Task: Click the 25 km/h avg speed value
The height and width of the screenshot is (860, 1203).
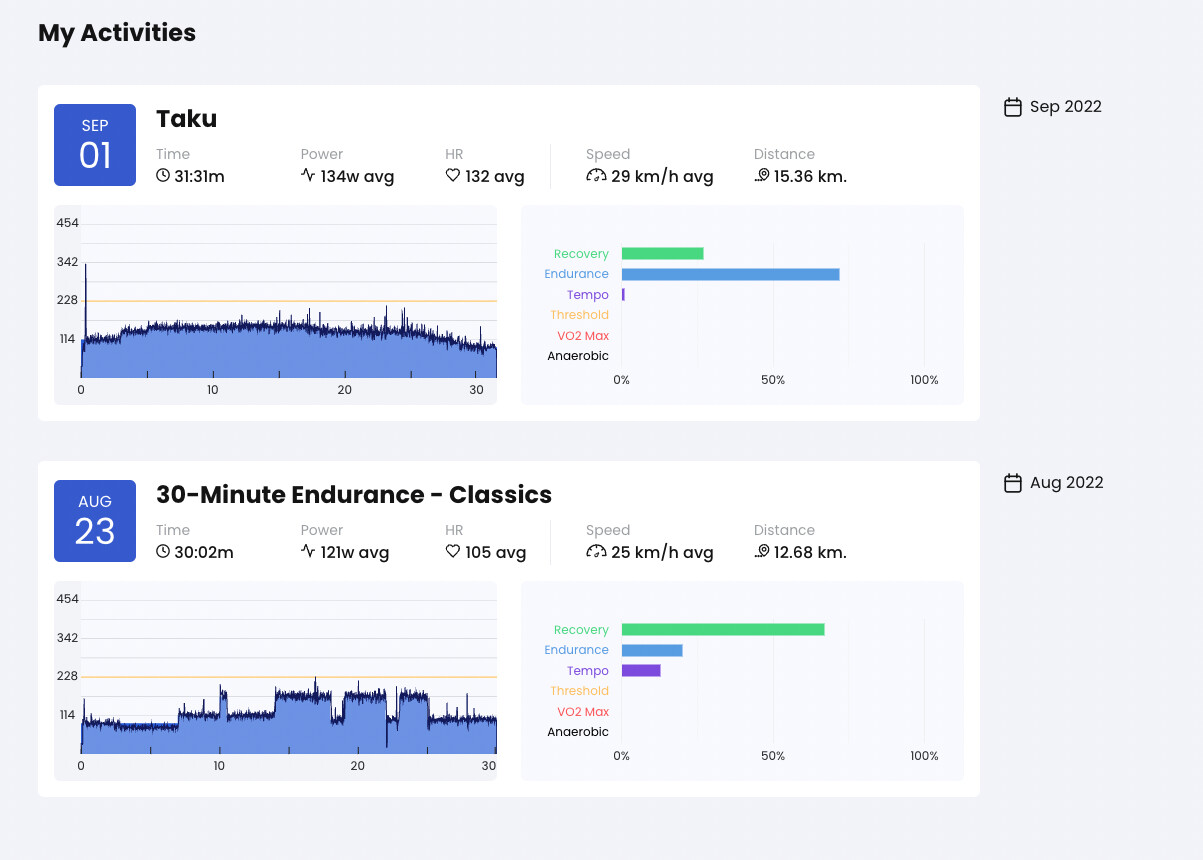Action: pos(662,553)
